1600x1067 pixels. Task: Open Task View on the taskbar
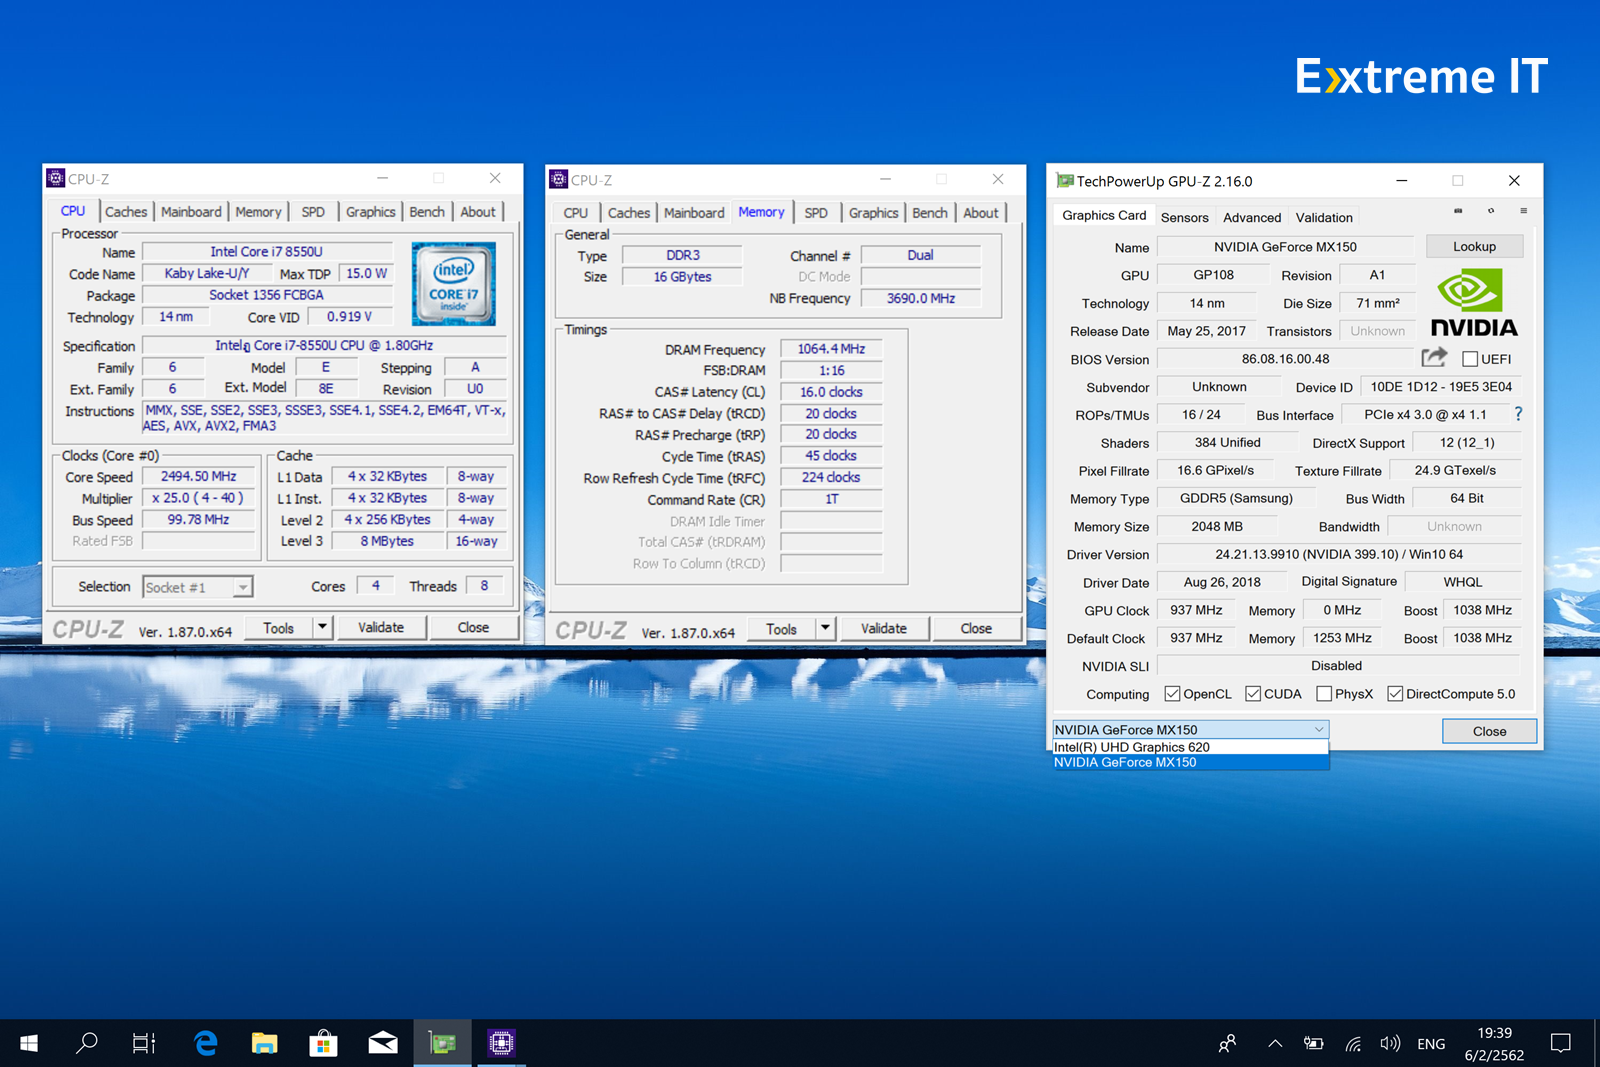coord(144,1043)
